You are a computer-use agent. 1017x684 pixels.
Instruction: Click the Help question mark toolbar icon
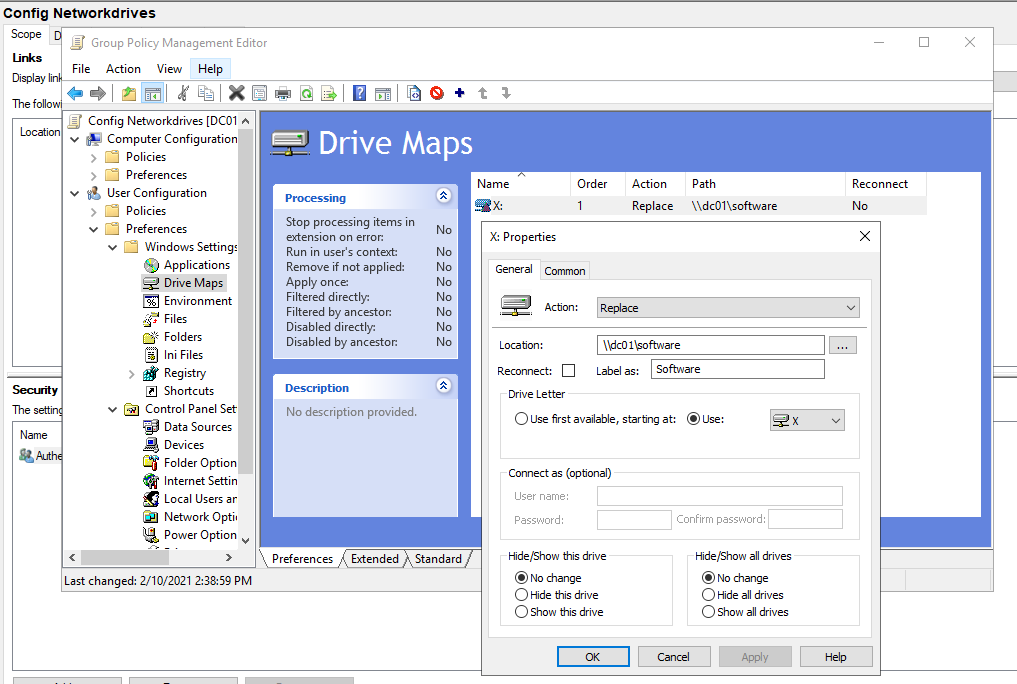[x=359, y=93]
